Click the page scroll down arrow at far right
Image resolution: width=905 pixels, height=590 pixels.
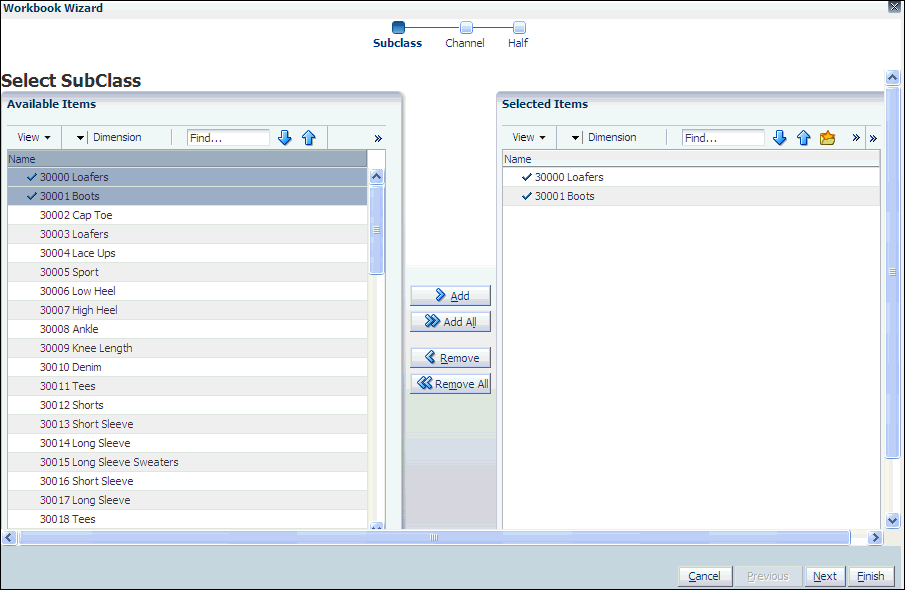[x=892, y=520]
